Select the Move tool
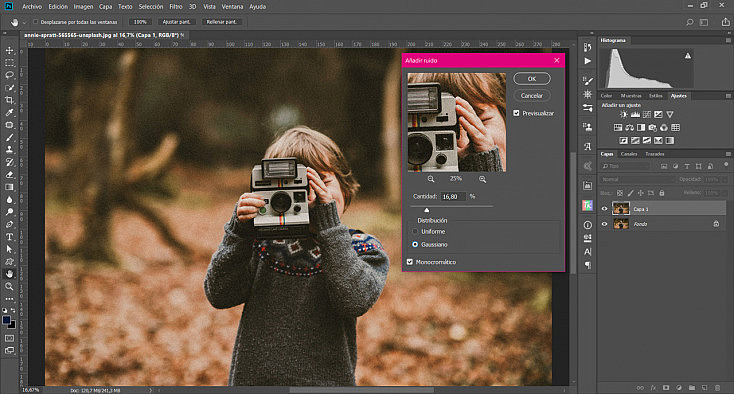 (x=9, y=50)
